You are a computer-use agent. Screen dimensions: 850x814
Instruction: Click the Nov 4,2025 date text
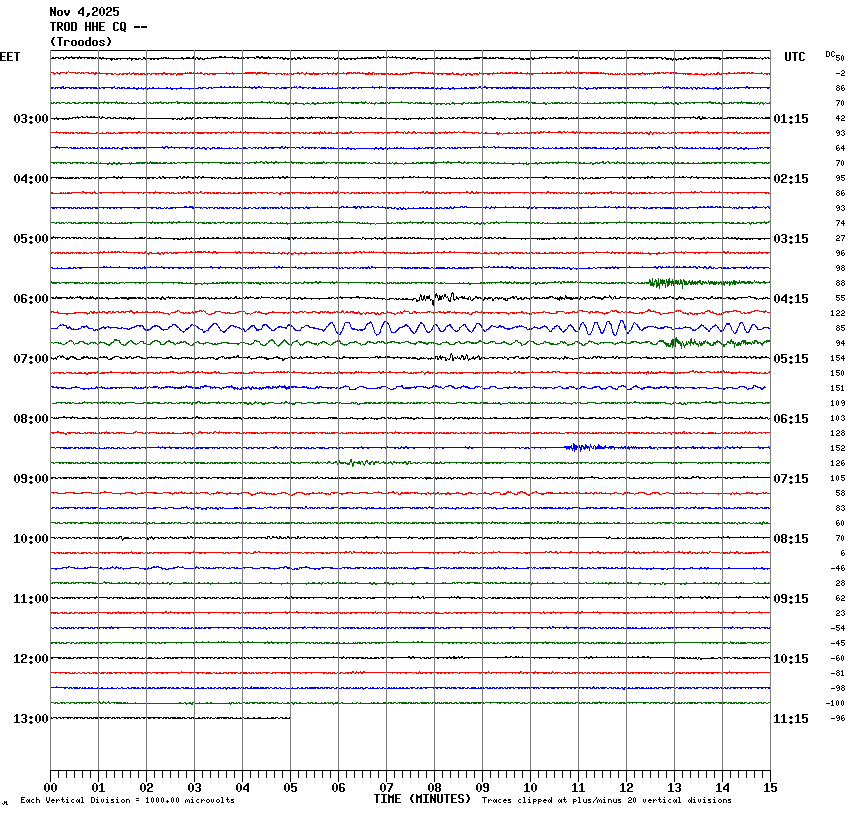[x=84, y=12]
